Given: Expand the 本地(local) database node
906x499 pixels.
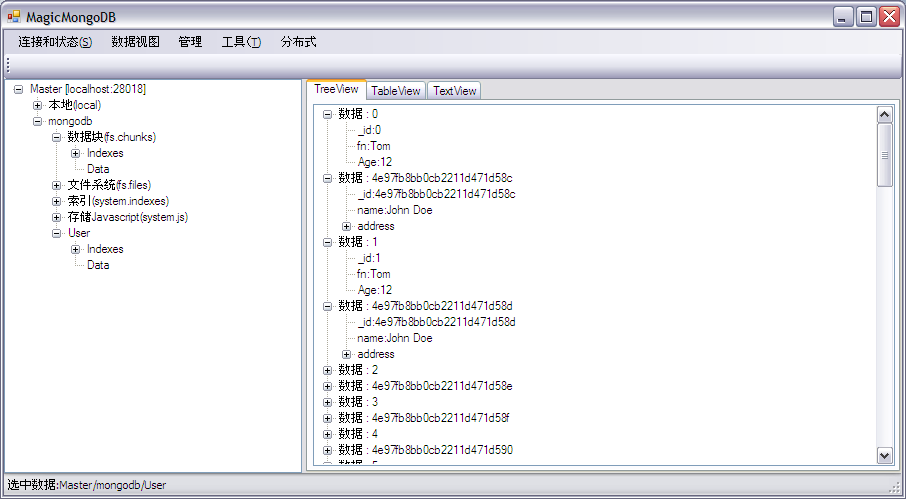Looking at the screenshot, I should pos(37,106).
